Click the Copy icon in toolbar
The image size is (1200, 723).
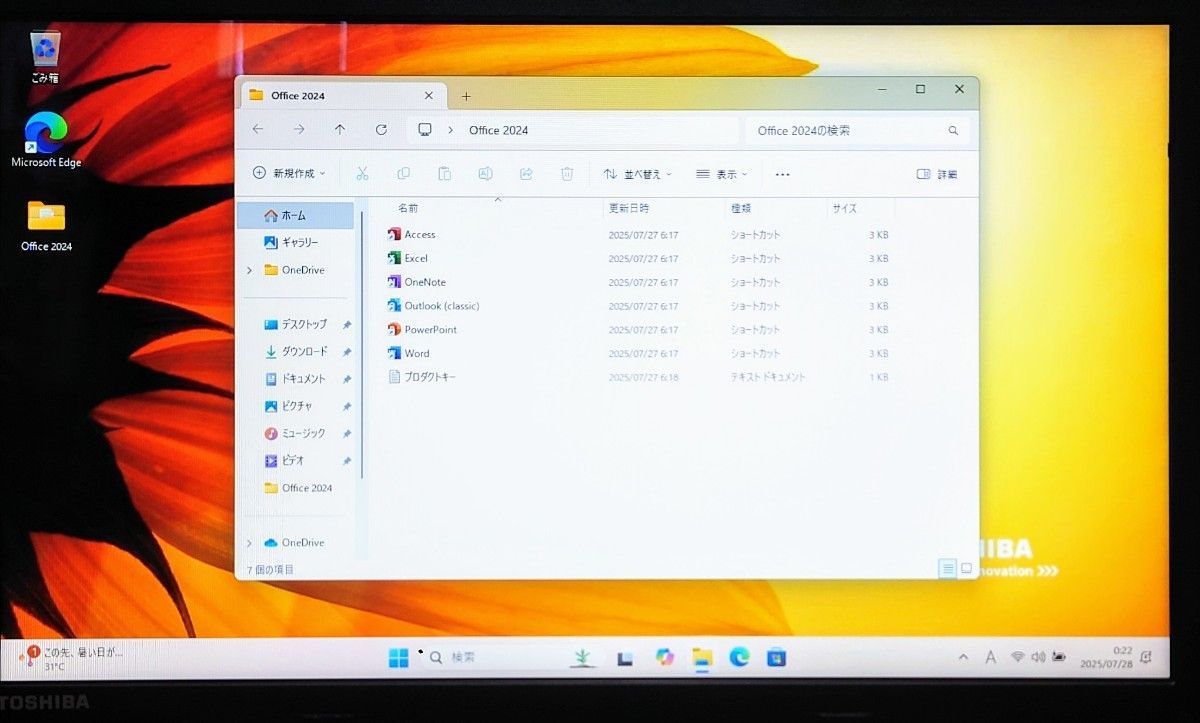click(404, 174)
